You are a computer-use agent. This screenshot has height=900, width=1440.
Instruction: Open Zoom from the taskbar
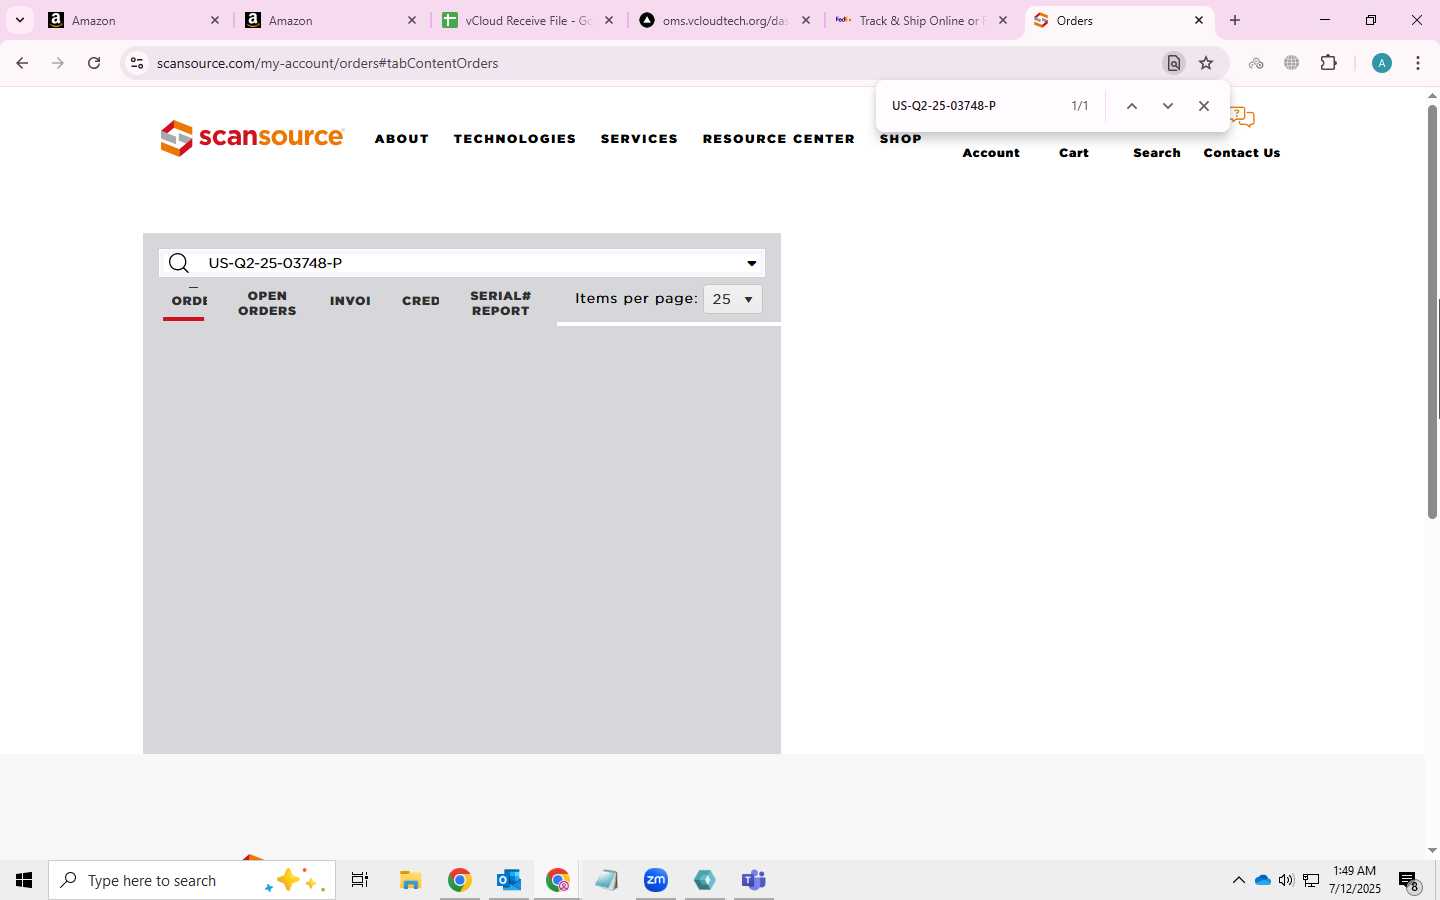656,880
